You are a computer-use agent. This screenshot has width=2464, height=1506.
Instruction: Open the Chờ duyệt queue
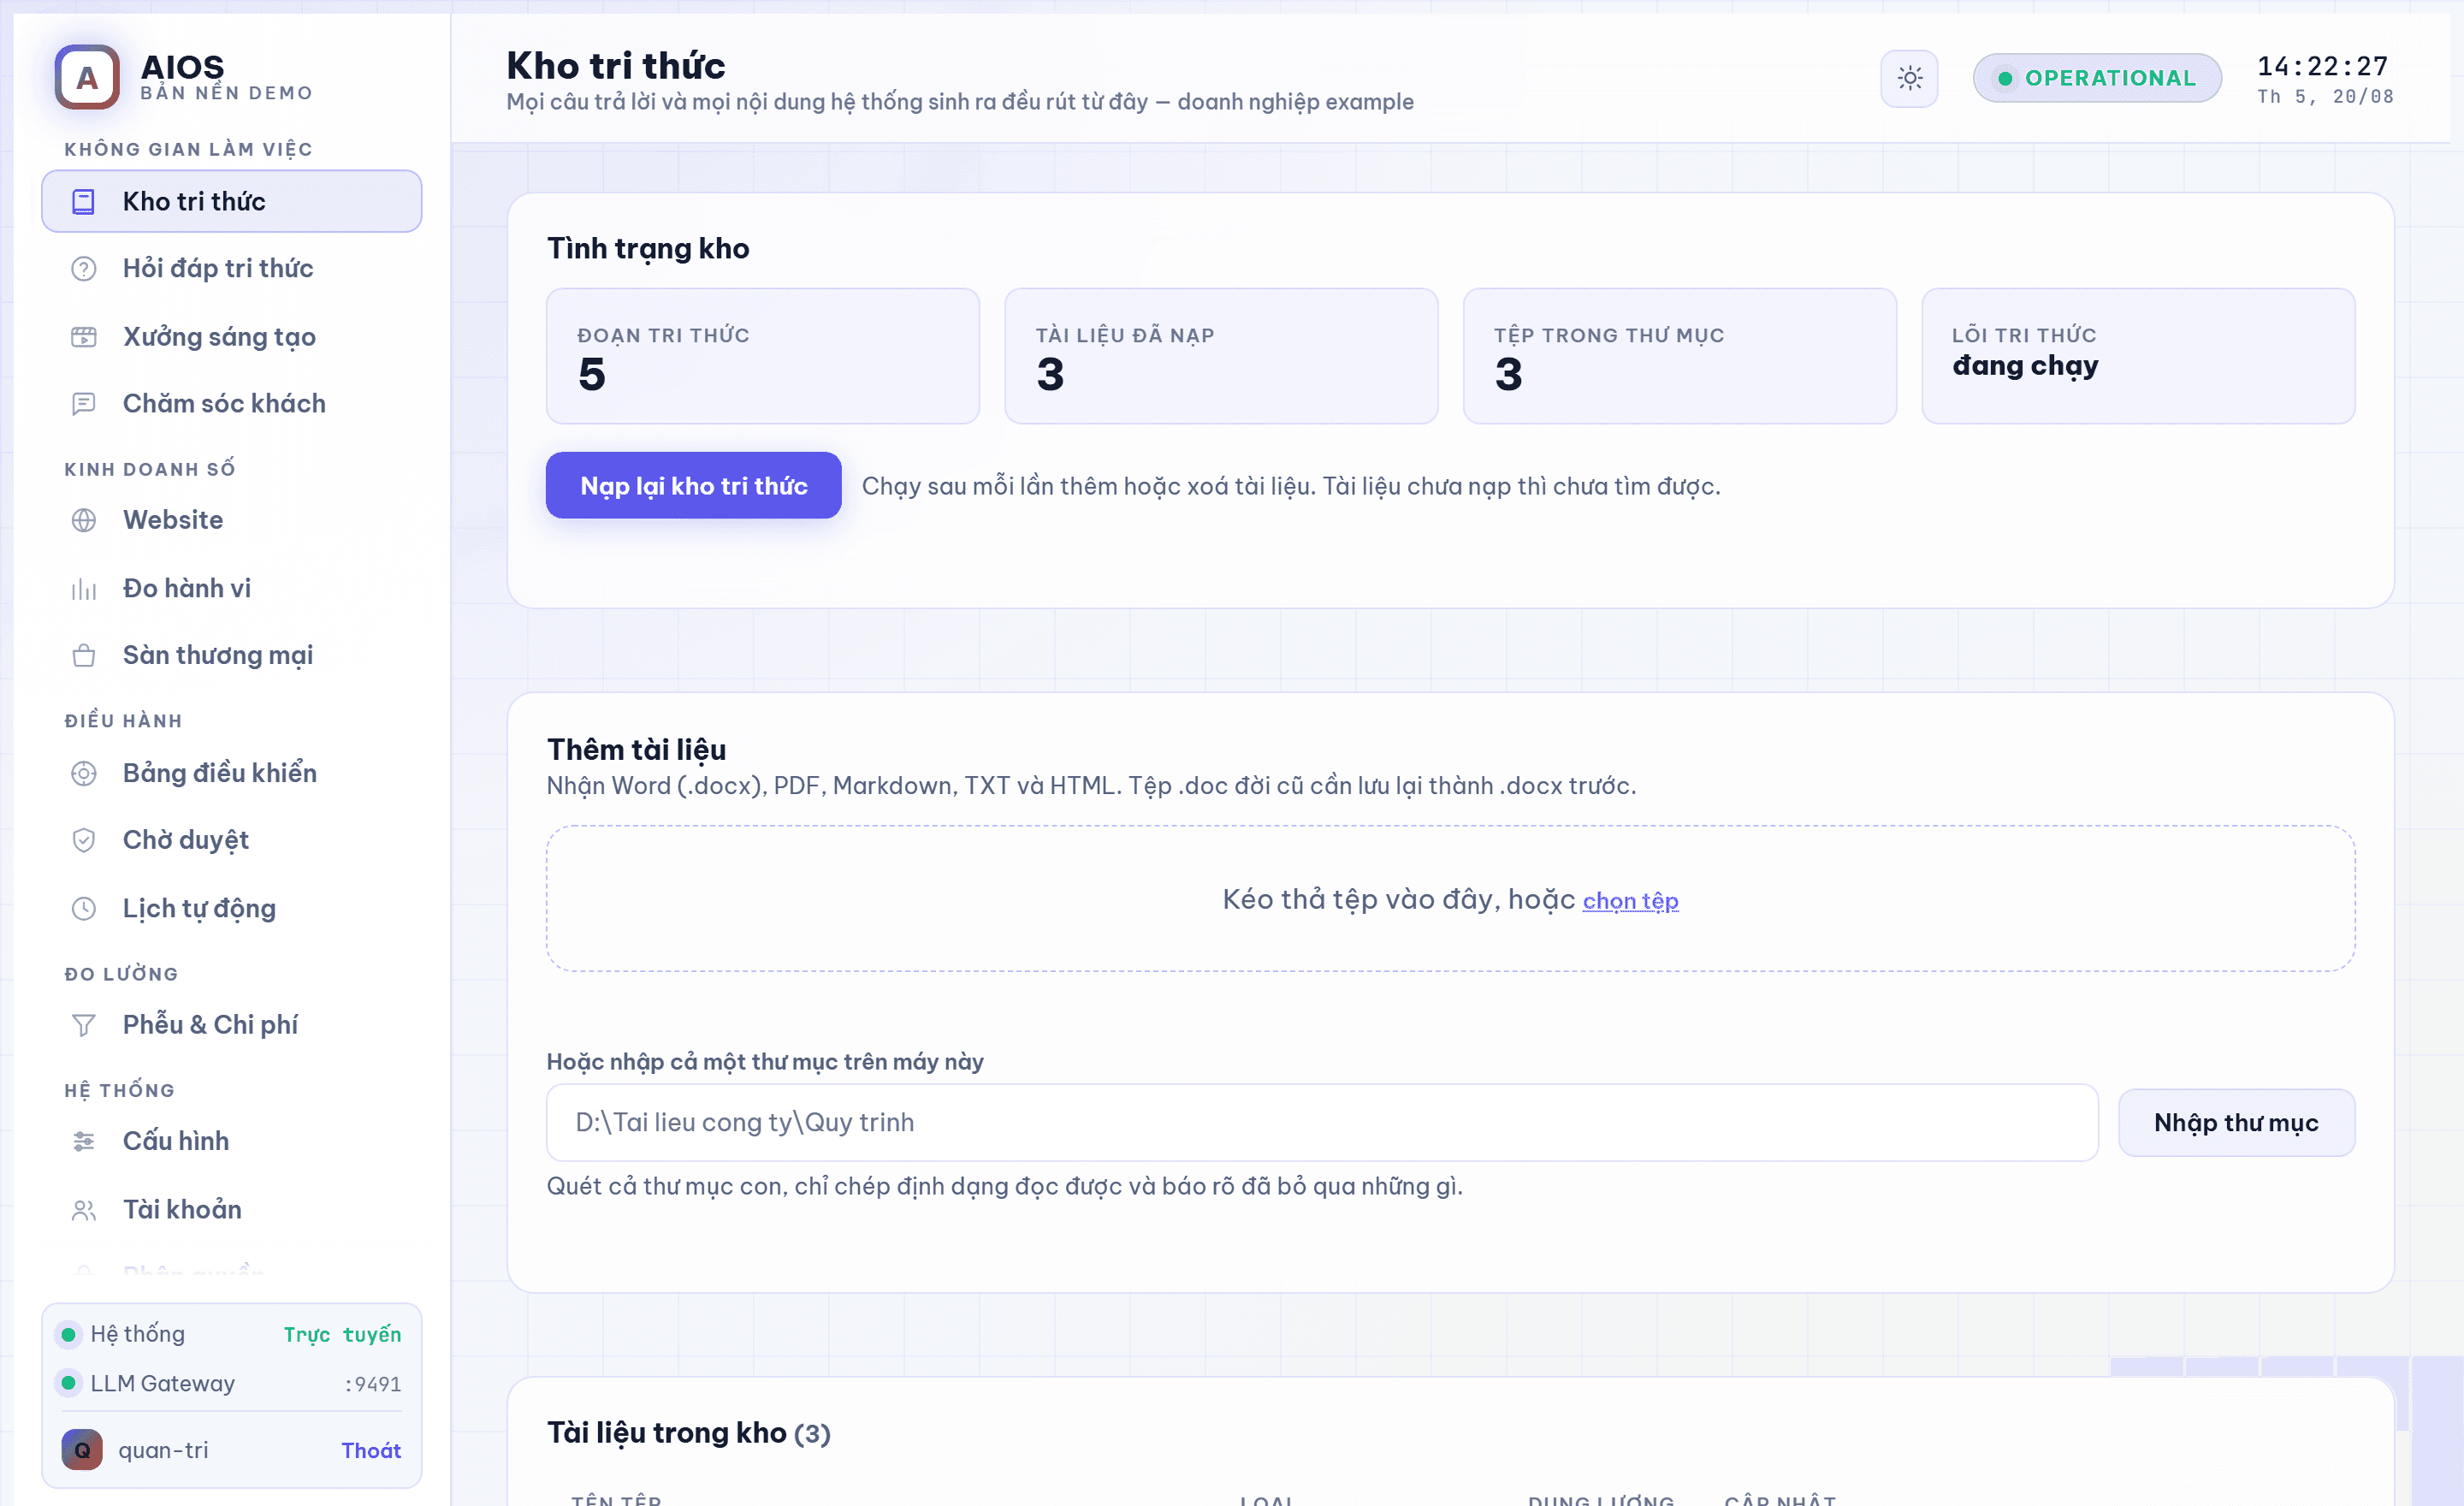[x=232, y=840]
